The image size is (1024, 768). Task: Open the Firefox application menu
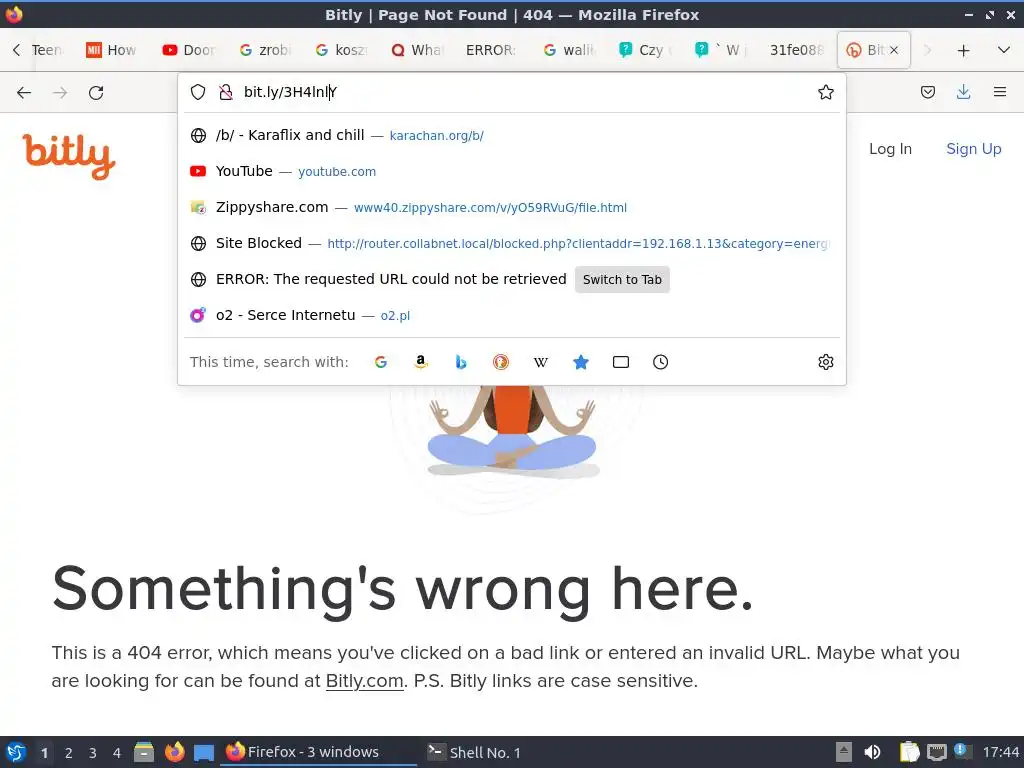1000,92
